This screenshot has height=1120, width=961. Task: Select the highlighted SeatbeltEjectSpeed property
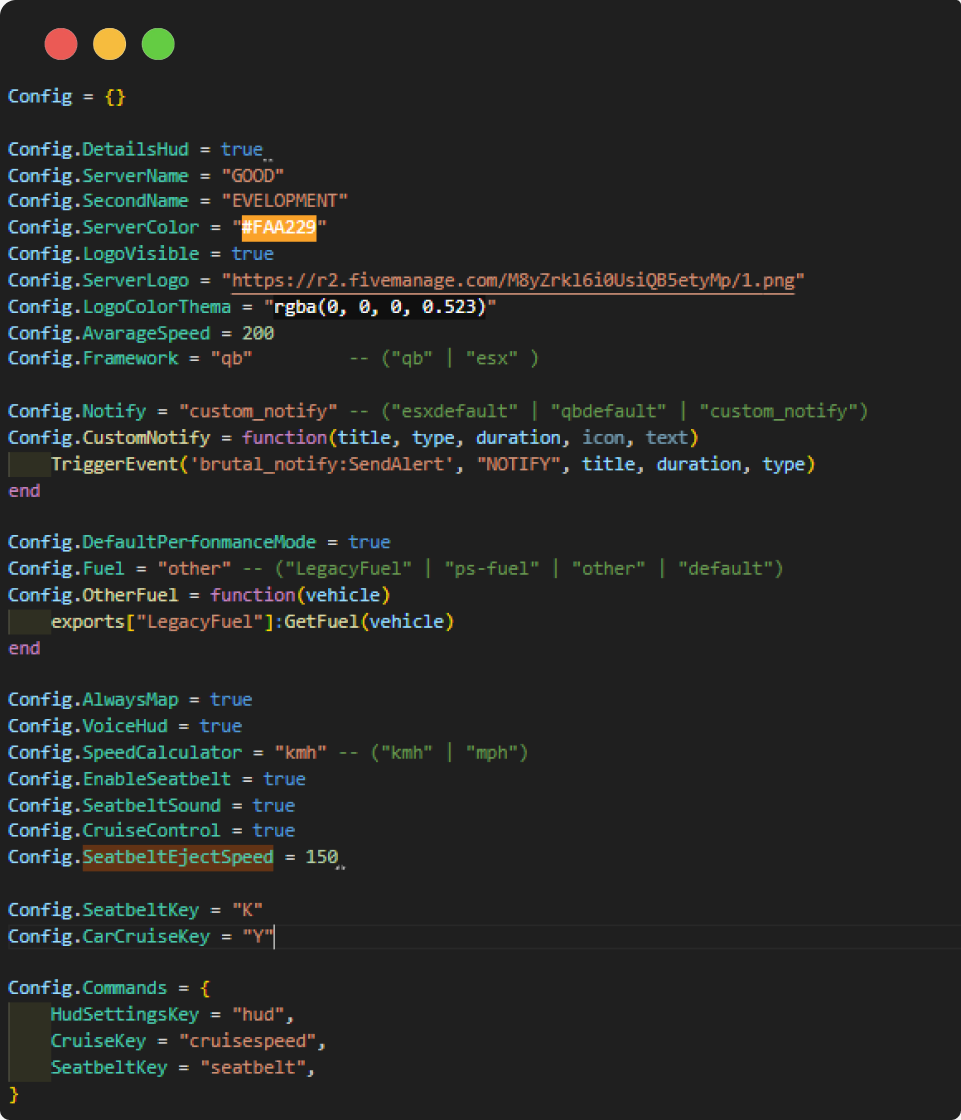click(x=178, y=857)
